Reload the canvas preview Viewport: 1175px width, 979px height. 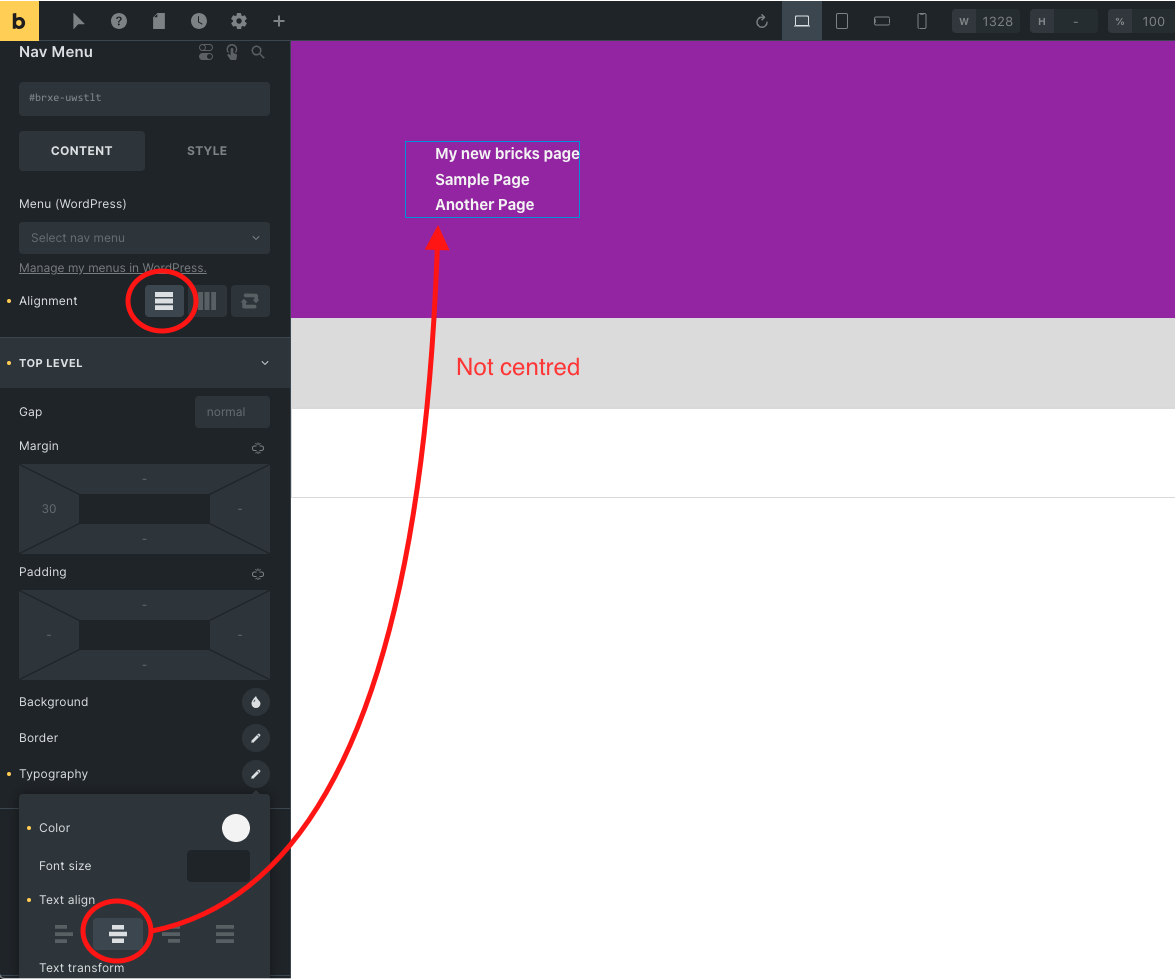761,20
